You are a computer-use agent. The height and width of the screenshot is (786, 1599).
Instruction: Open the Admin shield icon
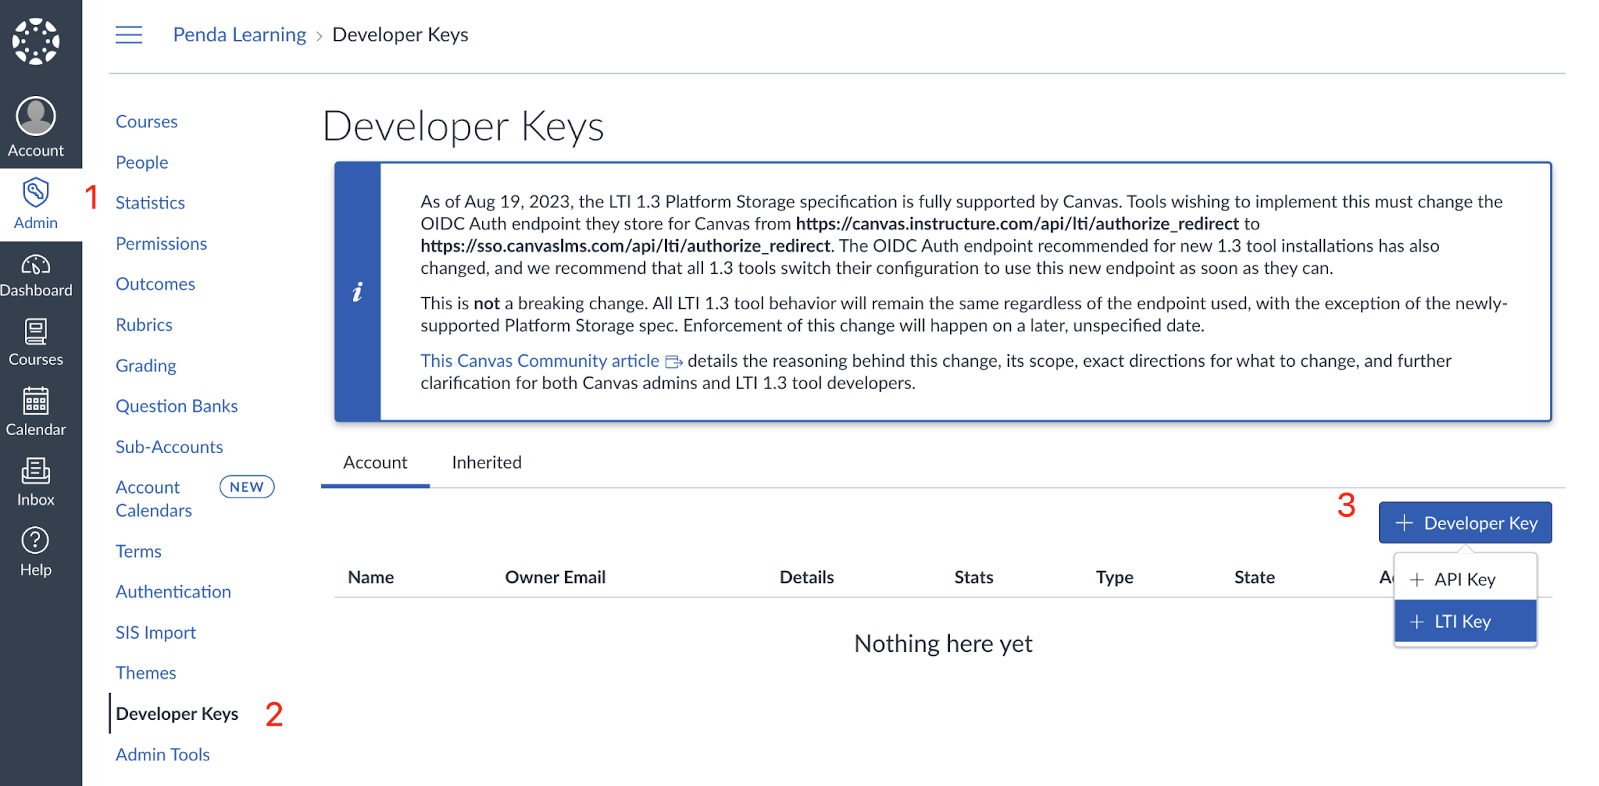coord(36,191)
